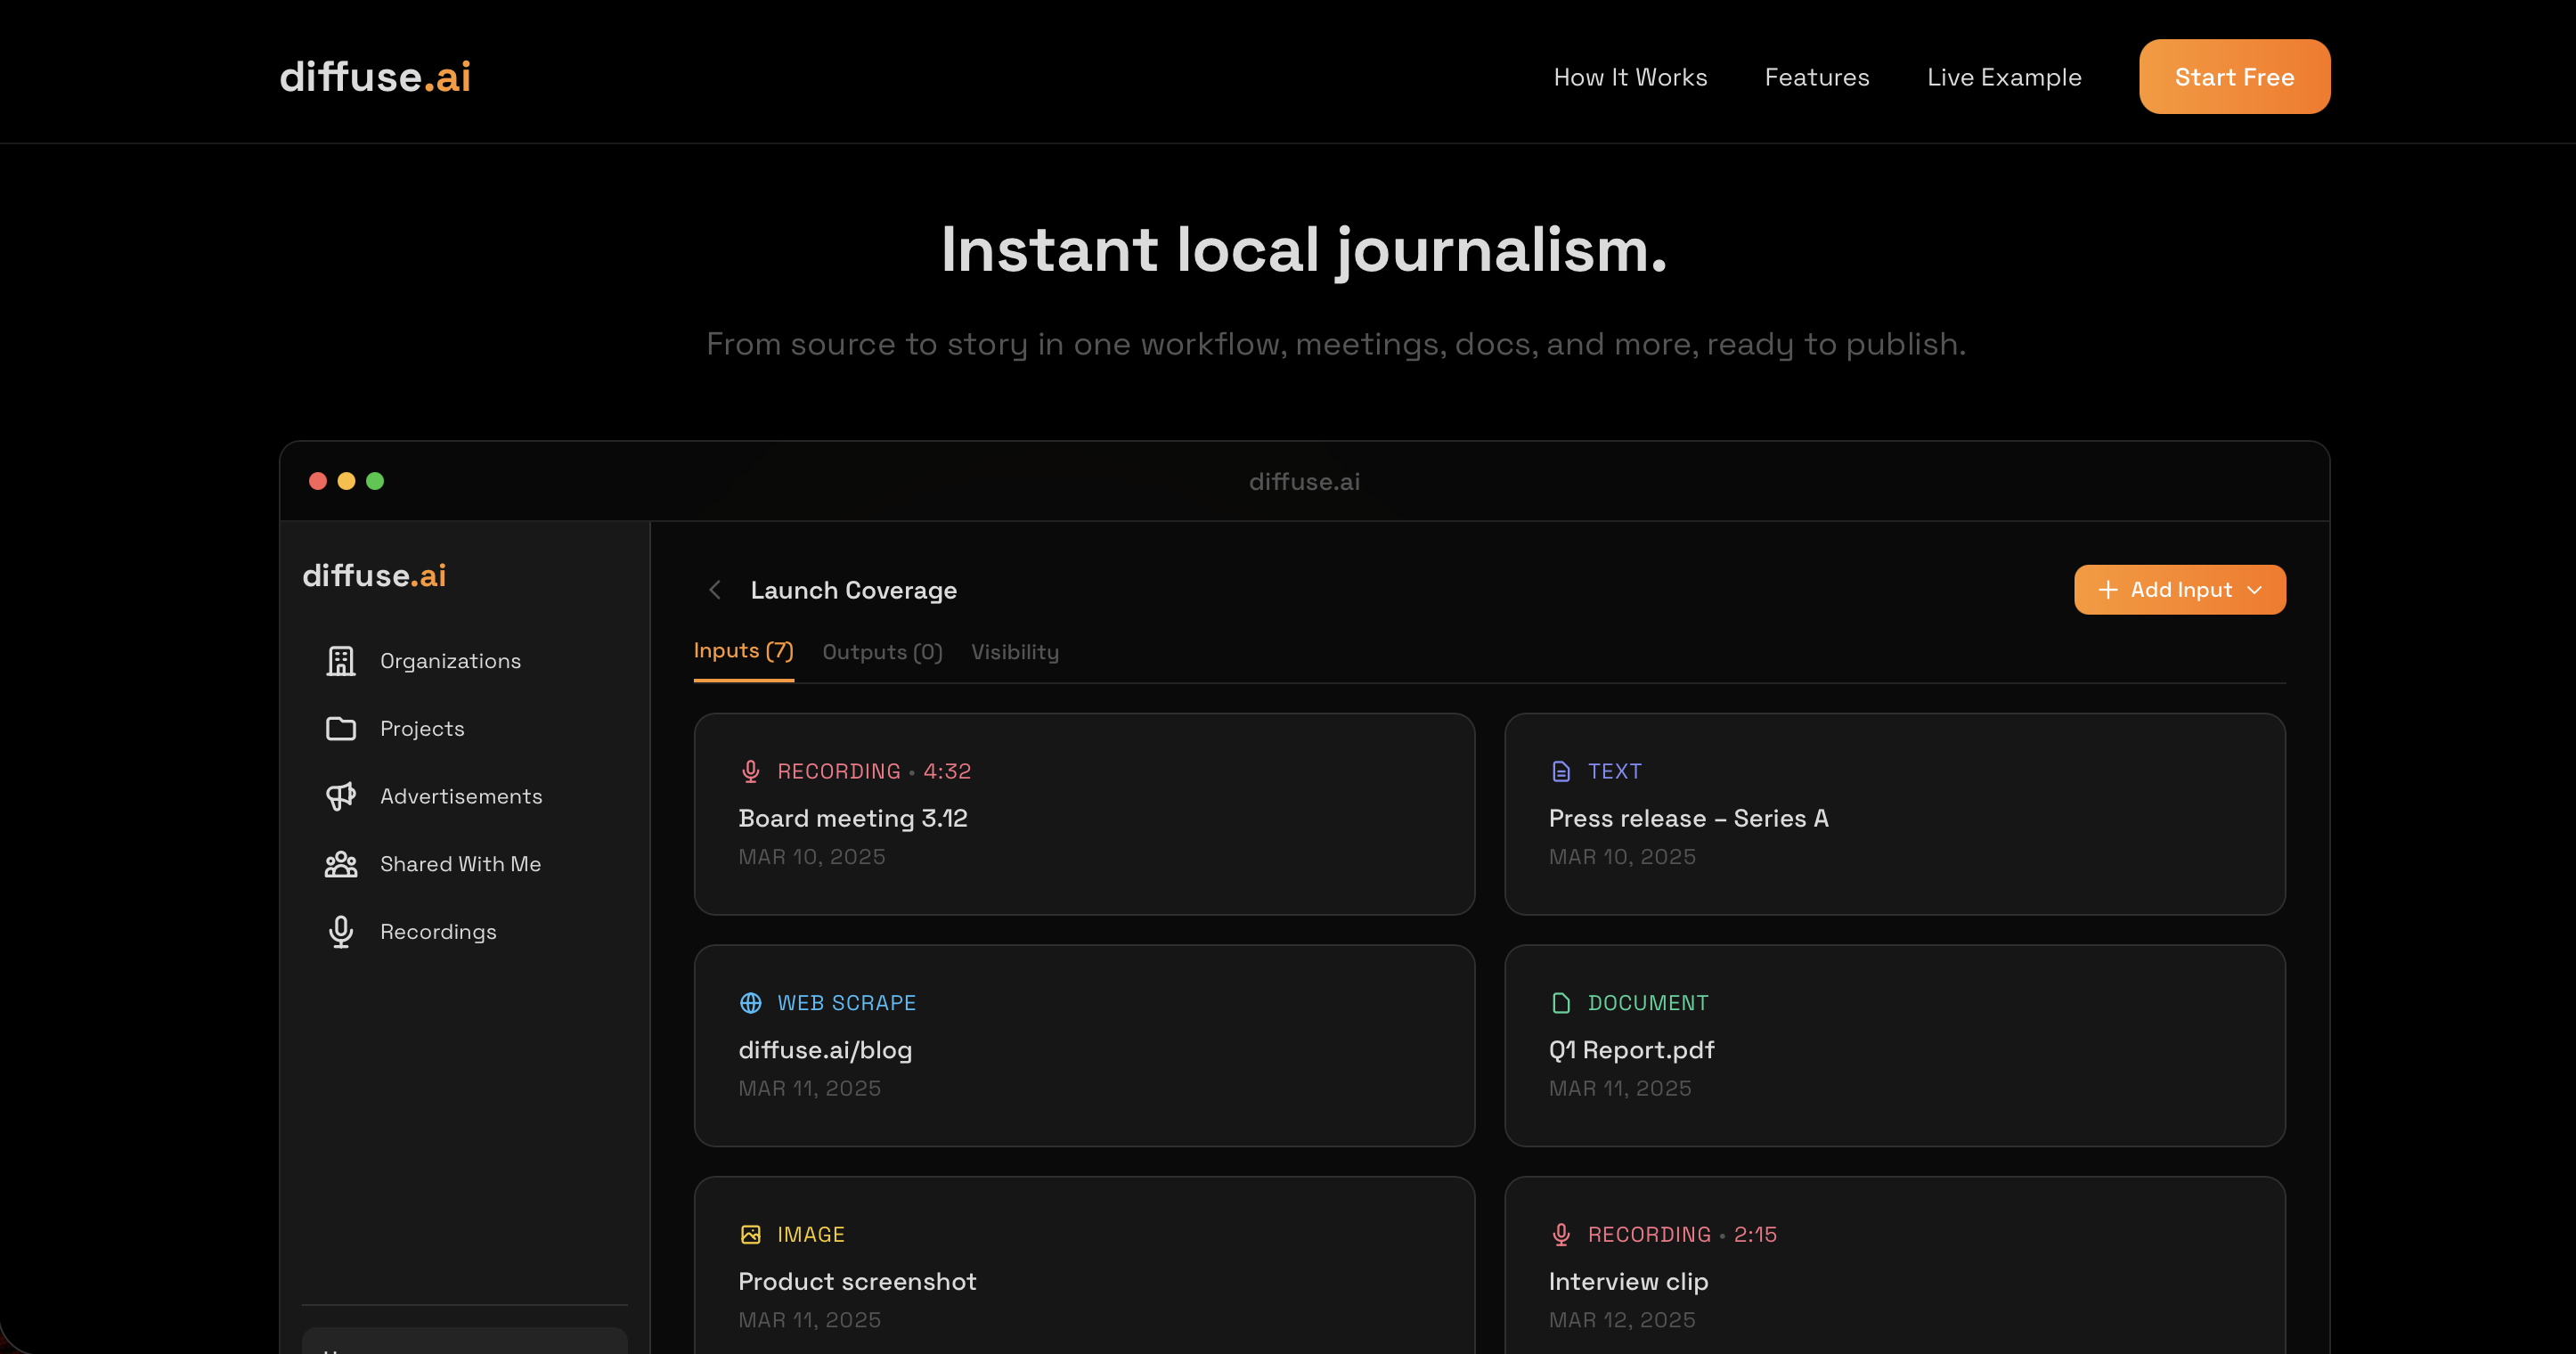Go back using the chevron beside Launch Coverage
The height and width of the screenshot is (1354, 2576).
click(715, 590)
